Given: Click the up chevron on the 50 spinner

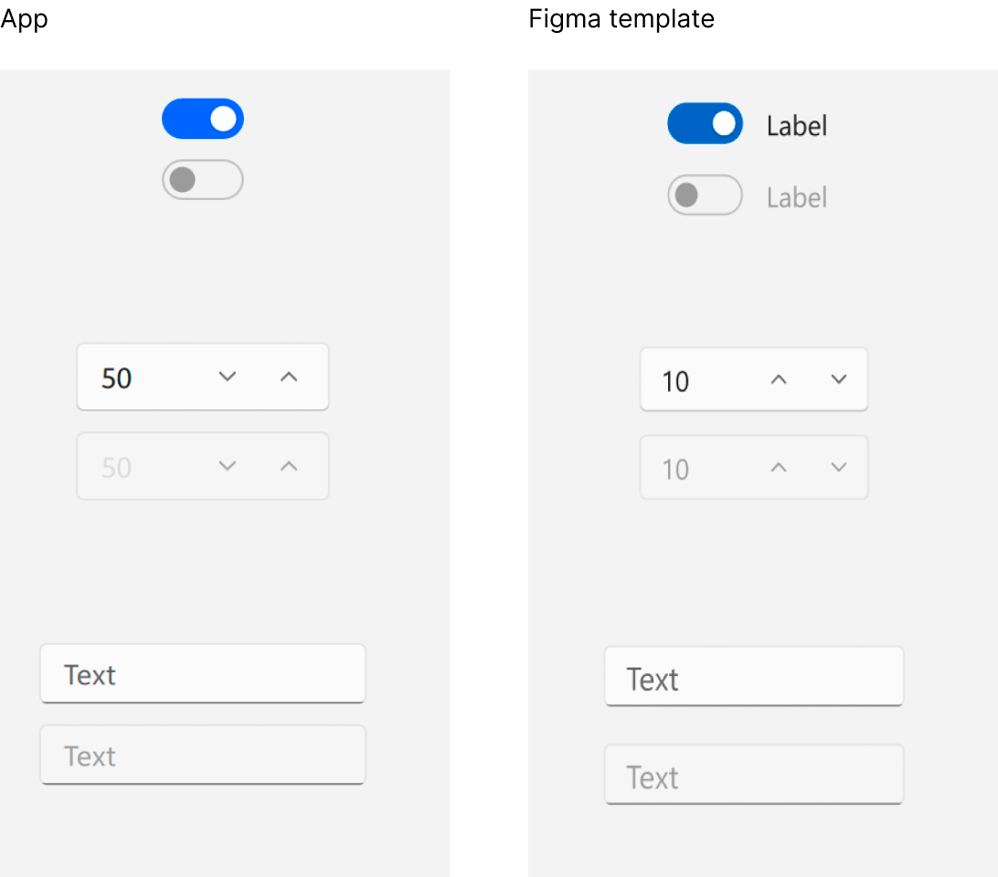Looking at the screenshot, I should [x=289, y=377].
